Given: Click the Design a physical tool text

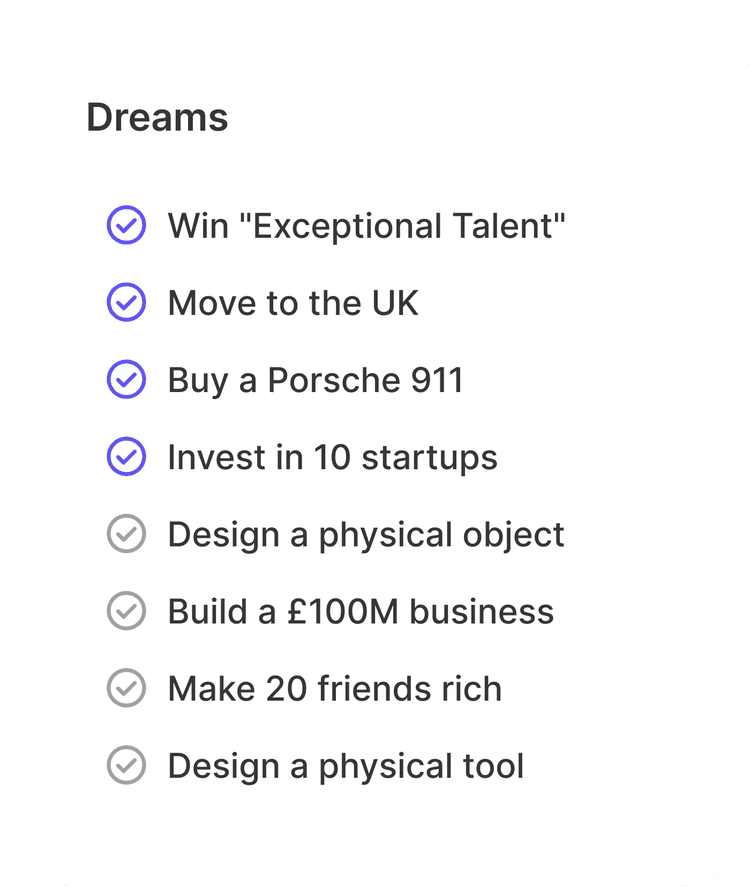Looking at the screenshot, I should coord(345,766).
